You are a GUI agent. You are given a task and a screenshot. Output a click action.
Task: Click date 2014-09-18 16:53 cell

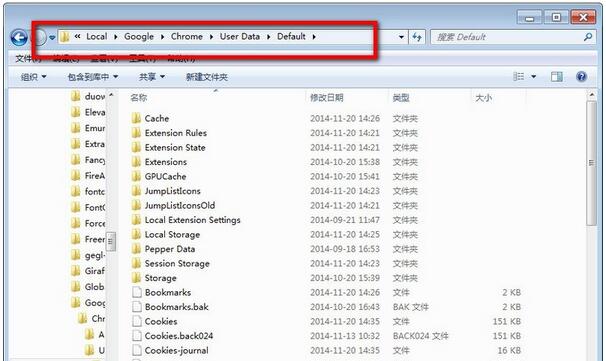tap(345, 249)
